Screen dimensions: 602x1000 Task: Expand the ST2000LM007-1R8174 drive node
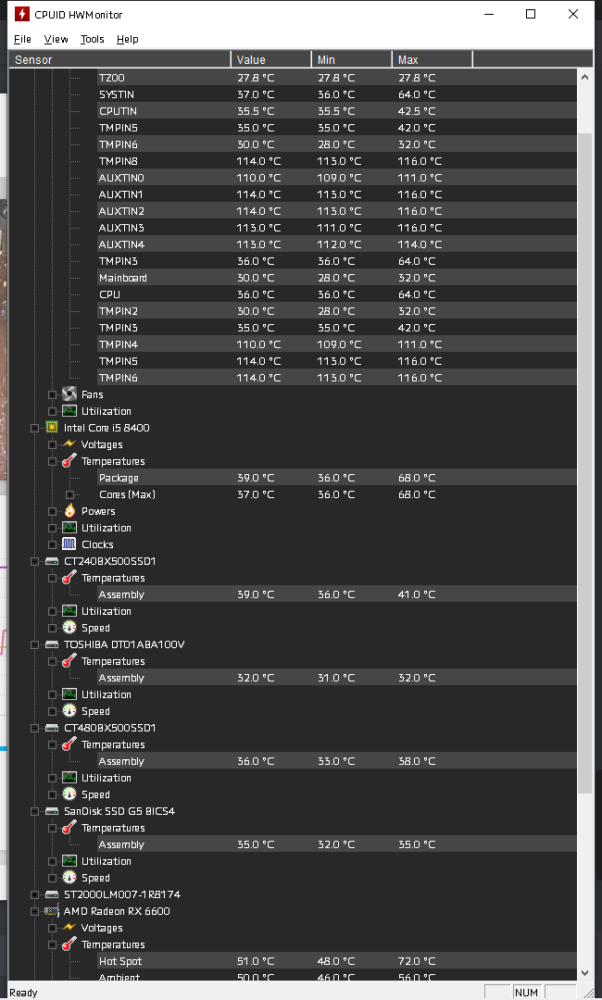point(36,895)
